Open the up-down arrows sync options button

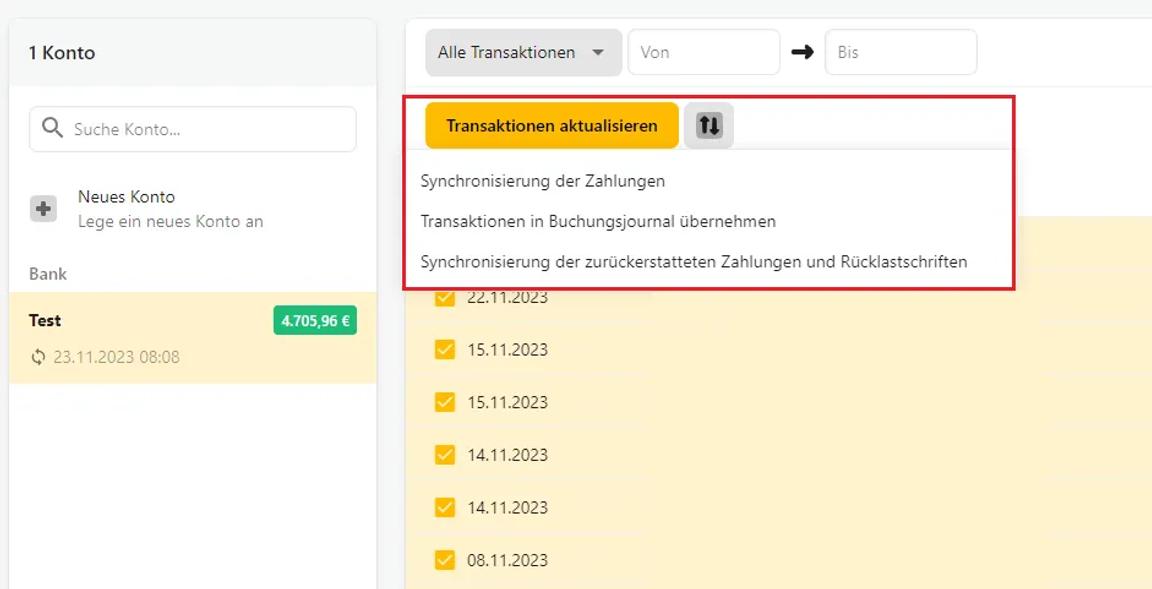tap(709, 126)
